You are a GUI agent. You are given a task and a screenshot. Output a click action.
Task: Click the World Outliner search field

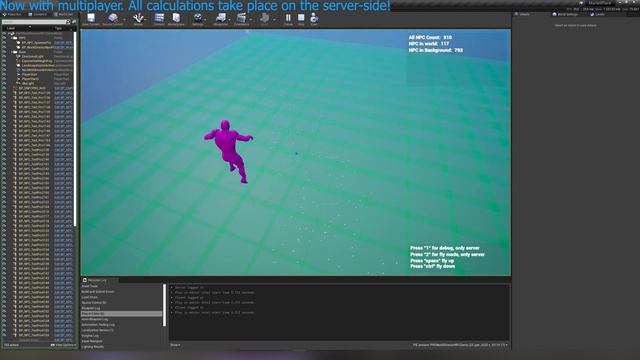pos(34,22)
